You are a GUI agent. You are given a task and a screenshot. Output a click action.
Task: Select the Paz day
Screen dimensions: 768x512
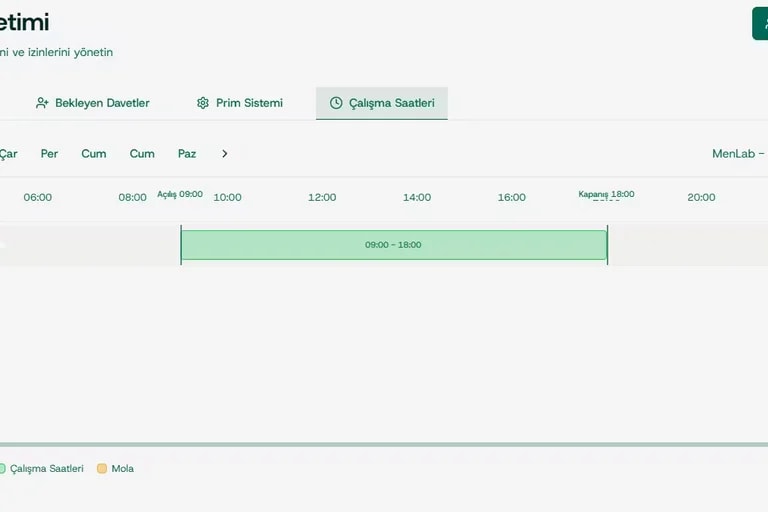pos(187,154)
